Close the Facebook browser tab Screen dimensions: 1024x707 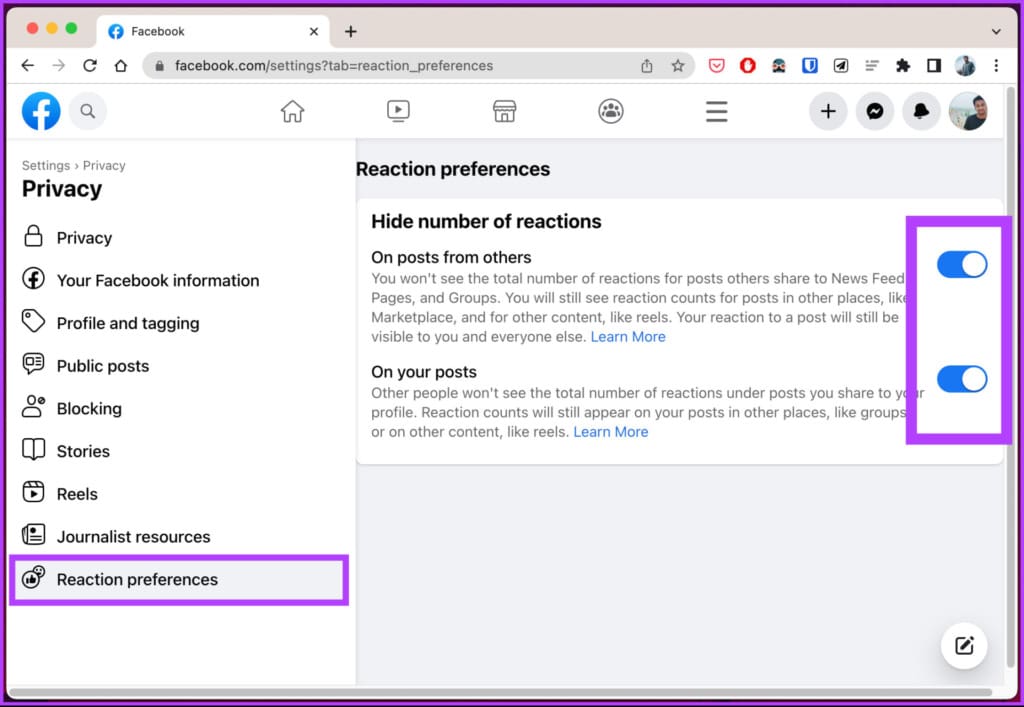(x=313, y=31)
